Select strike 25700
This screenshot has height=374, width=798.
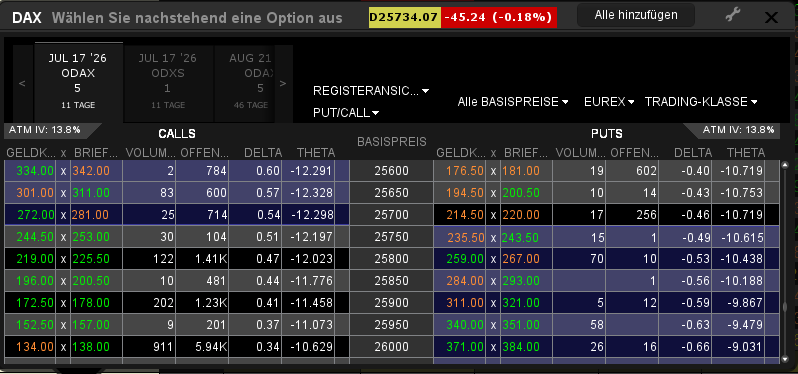point(391,215)
